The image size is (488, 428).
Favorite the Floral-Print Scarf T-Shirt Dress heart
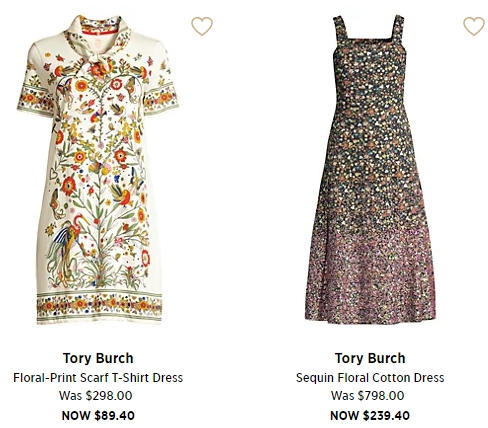coord(202,26)
